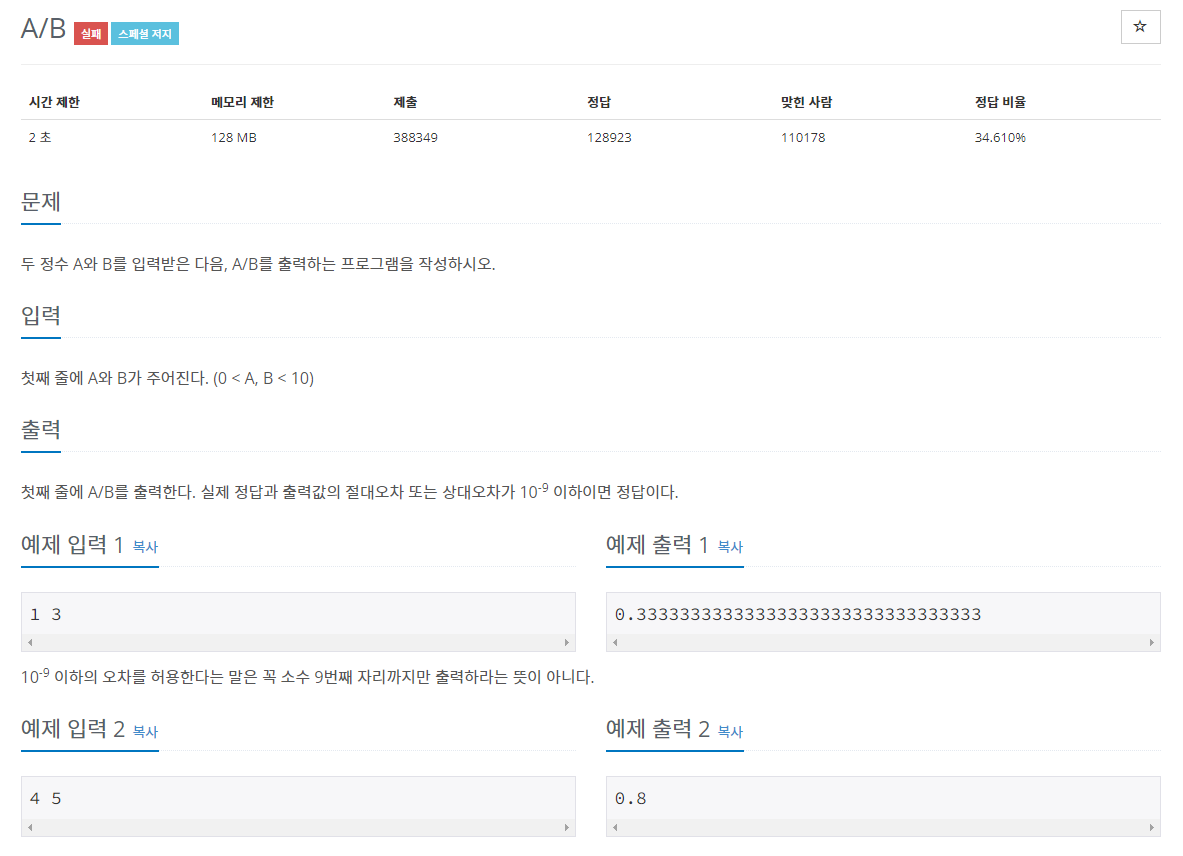Click the sample output '0.8'

[x=631, y=799]
